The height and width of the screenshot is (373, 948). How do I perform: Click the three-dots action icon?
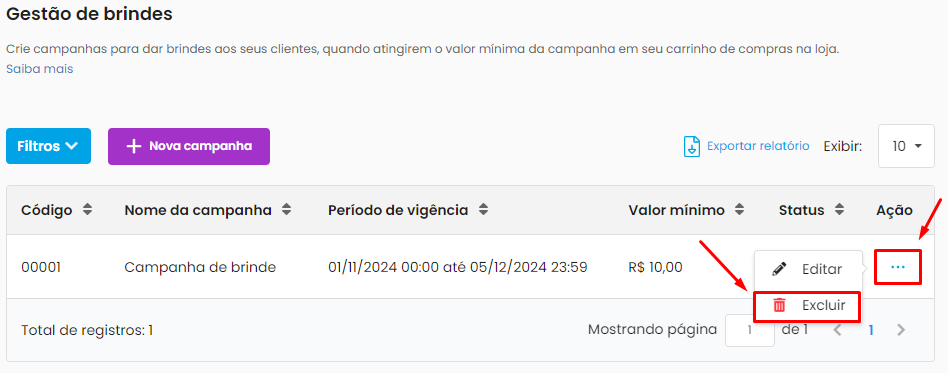[898, 267]
